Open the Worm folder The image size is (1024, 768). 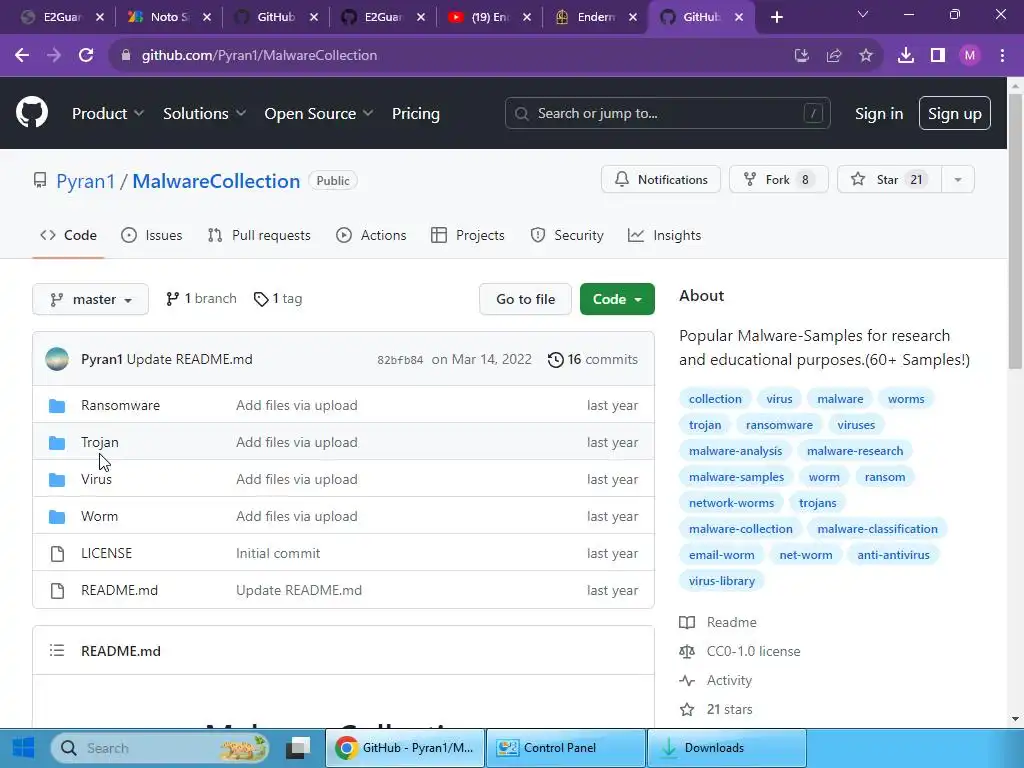click(x=99, y=517)
